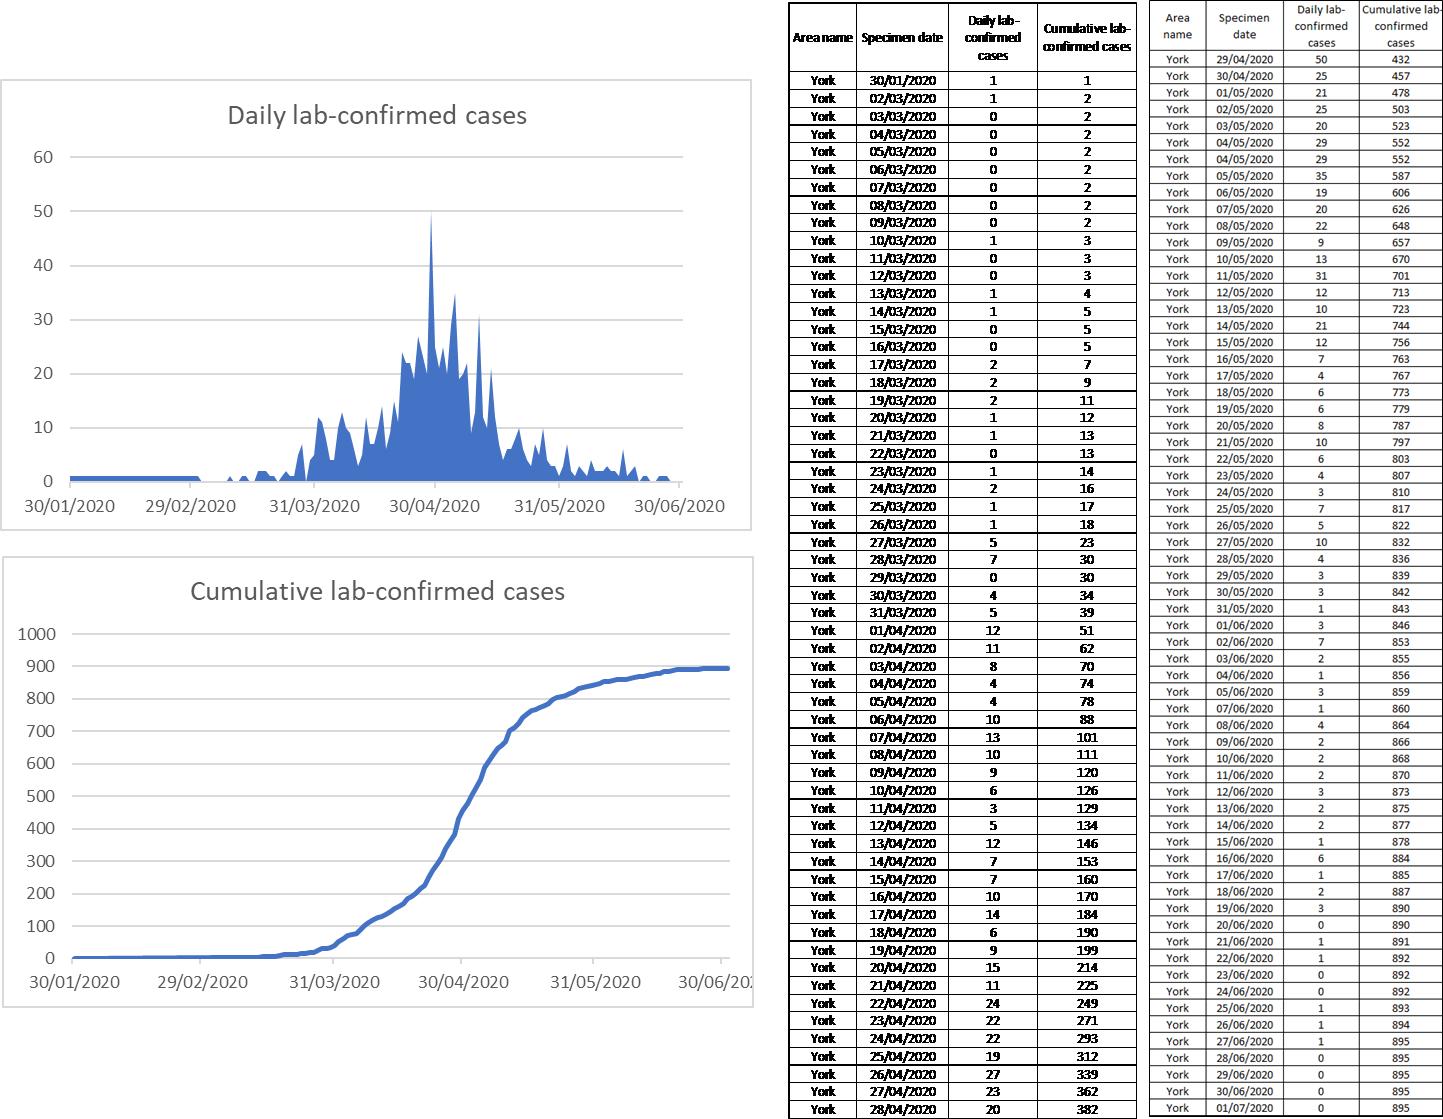
Task: Click date cell 08/06/2020 in right table
Action: point(1244,725)
